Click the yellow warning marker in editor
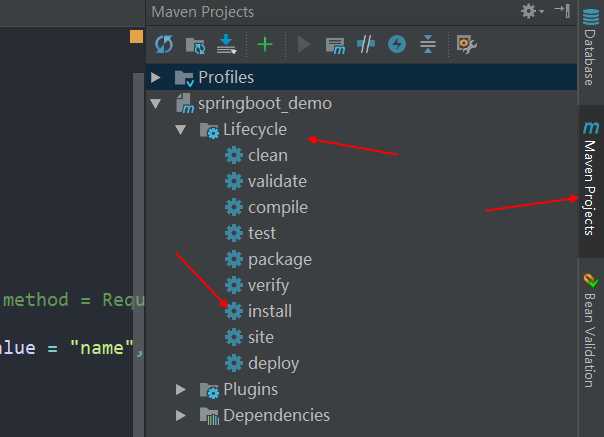The image size is (604, 437). point(136,37)
